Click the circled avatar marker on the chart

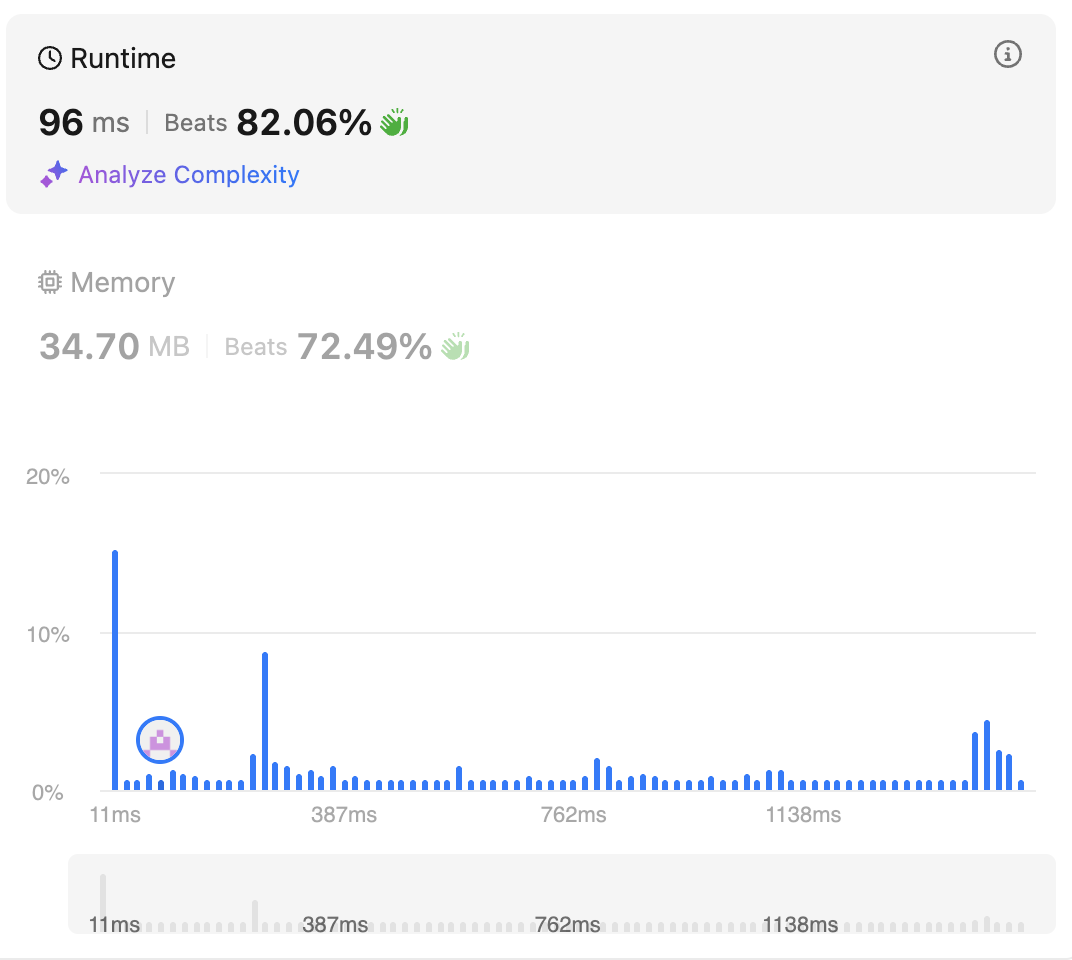(x=160, y=741)
